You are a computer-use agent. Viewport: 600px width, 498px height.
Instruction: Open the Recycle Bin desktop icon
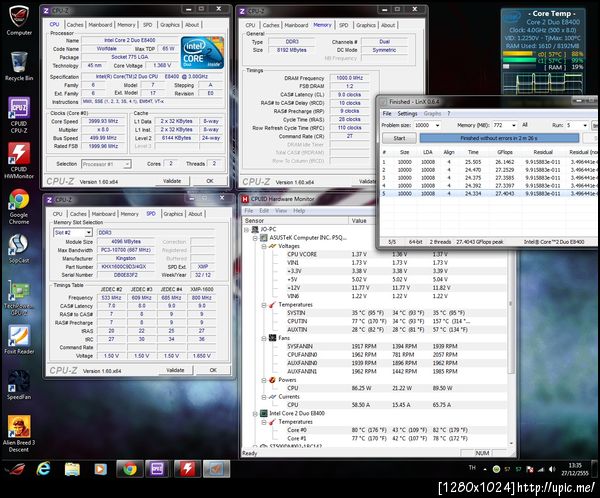(19, 66)
